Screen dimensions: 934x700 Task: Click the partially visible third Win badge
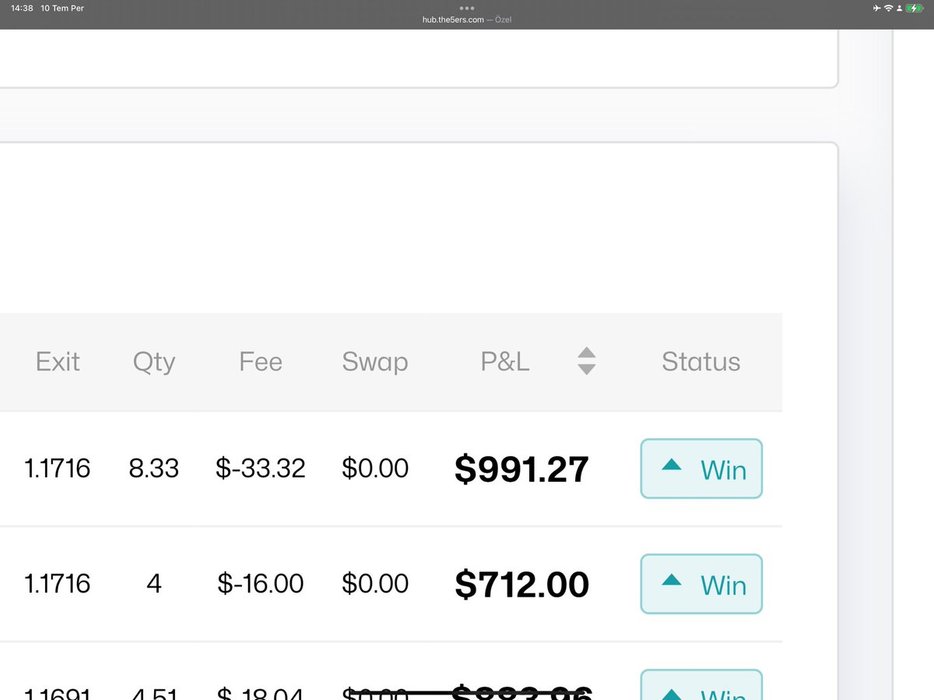[x=701, y=685]
